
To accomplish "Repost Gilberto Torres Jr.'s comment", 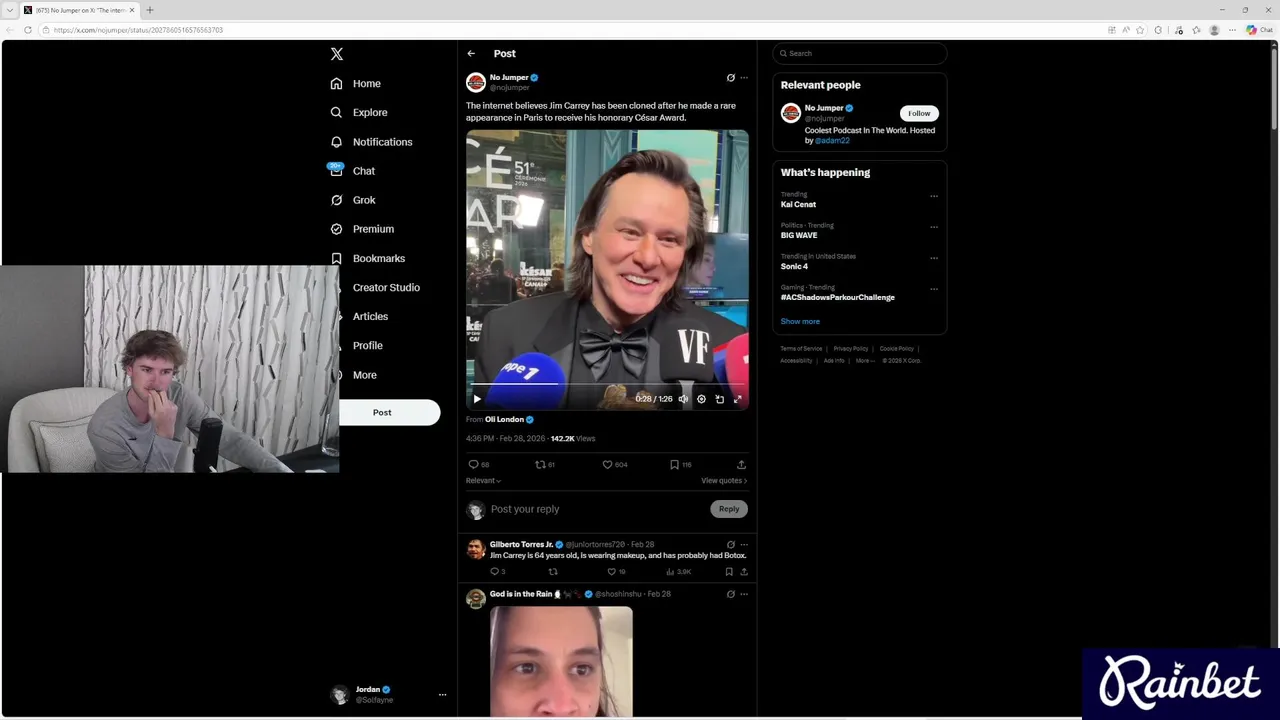I will [x=553, y=572].
